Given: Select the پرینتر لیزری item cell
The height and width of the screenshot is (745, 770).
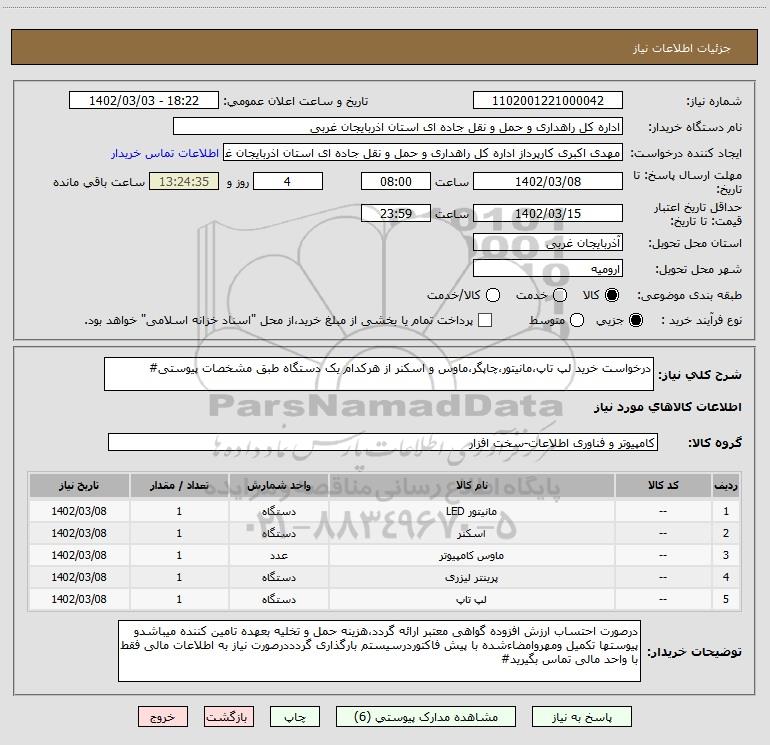Looking at the screenshot, I should click(471, 578).
